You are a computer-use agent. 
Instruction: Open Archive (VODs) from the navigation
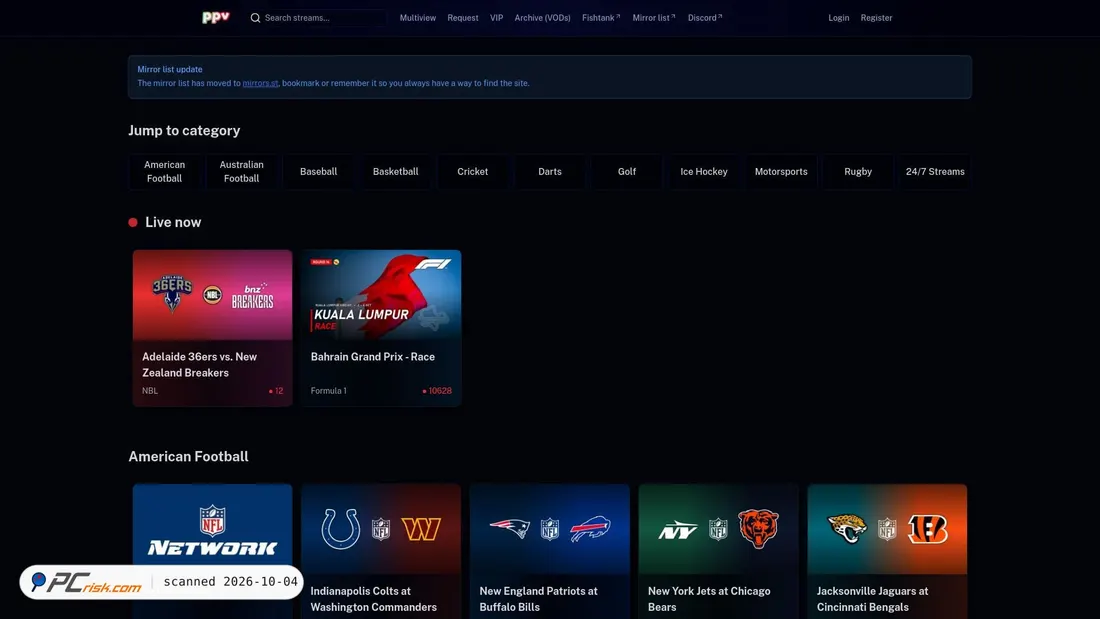click(542, 18)
